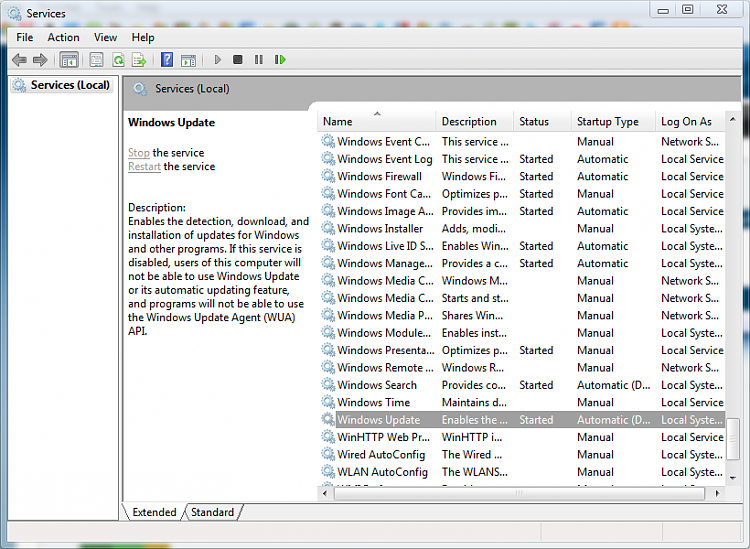Screen dimensions: 750x549
Task: Select the Windows Remote ... service row
Action: (x=522, y=367)
